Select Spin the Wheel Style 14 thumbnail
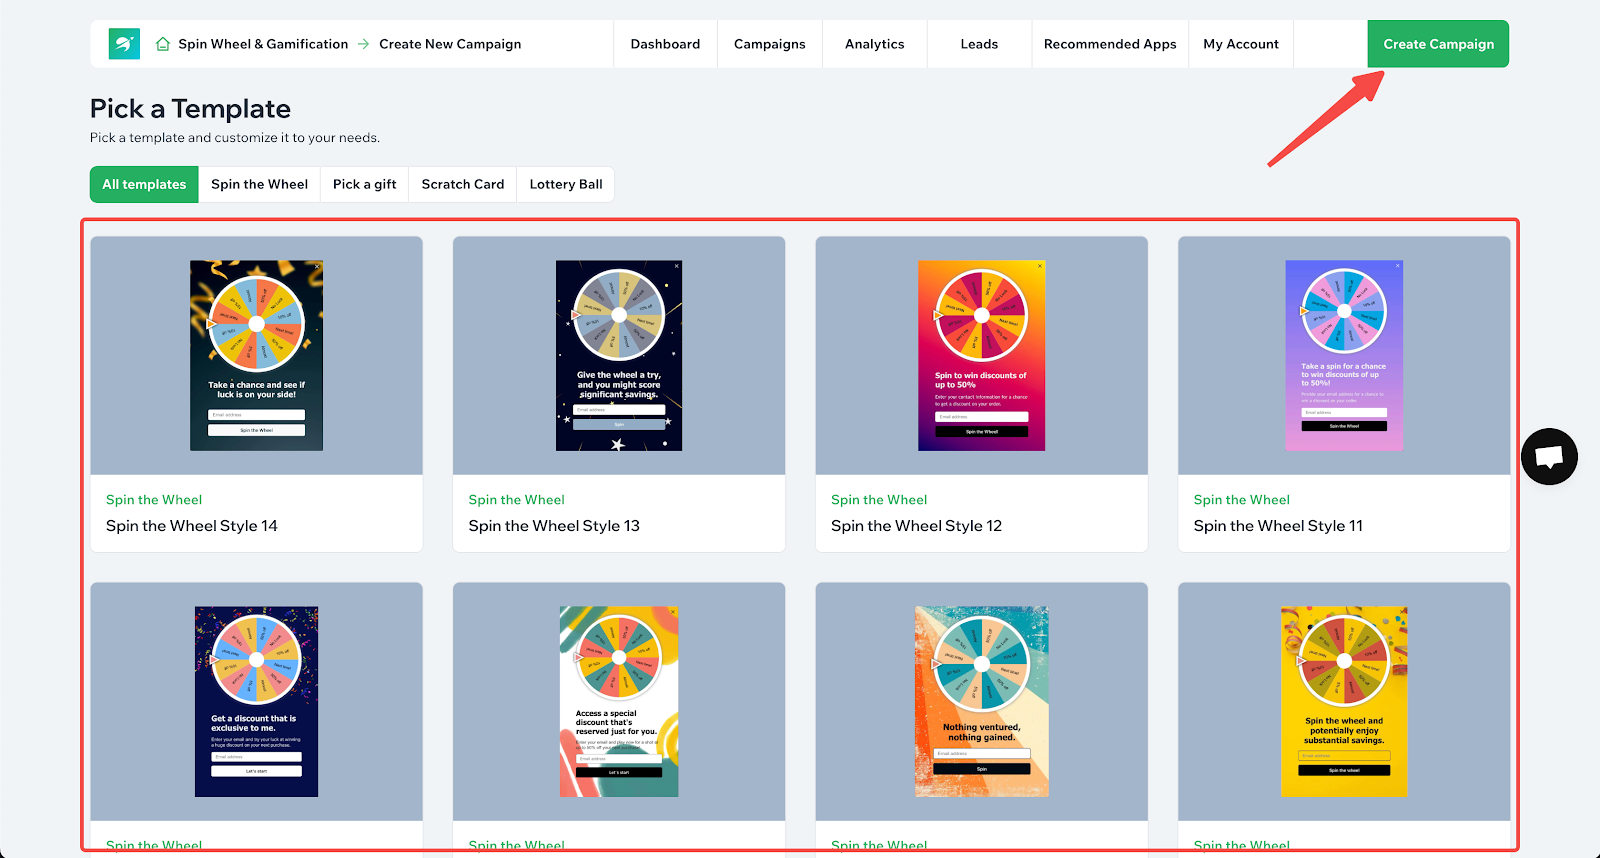The width and height of the screenshot is (1600, 858). point(257,356)
